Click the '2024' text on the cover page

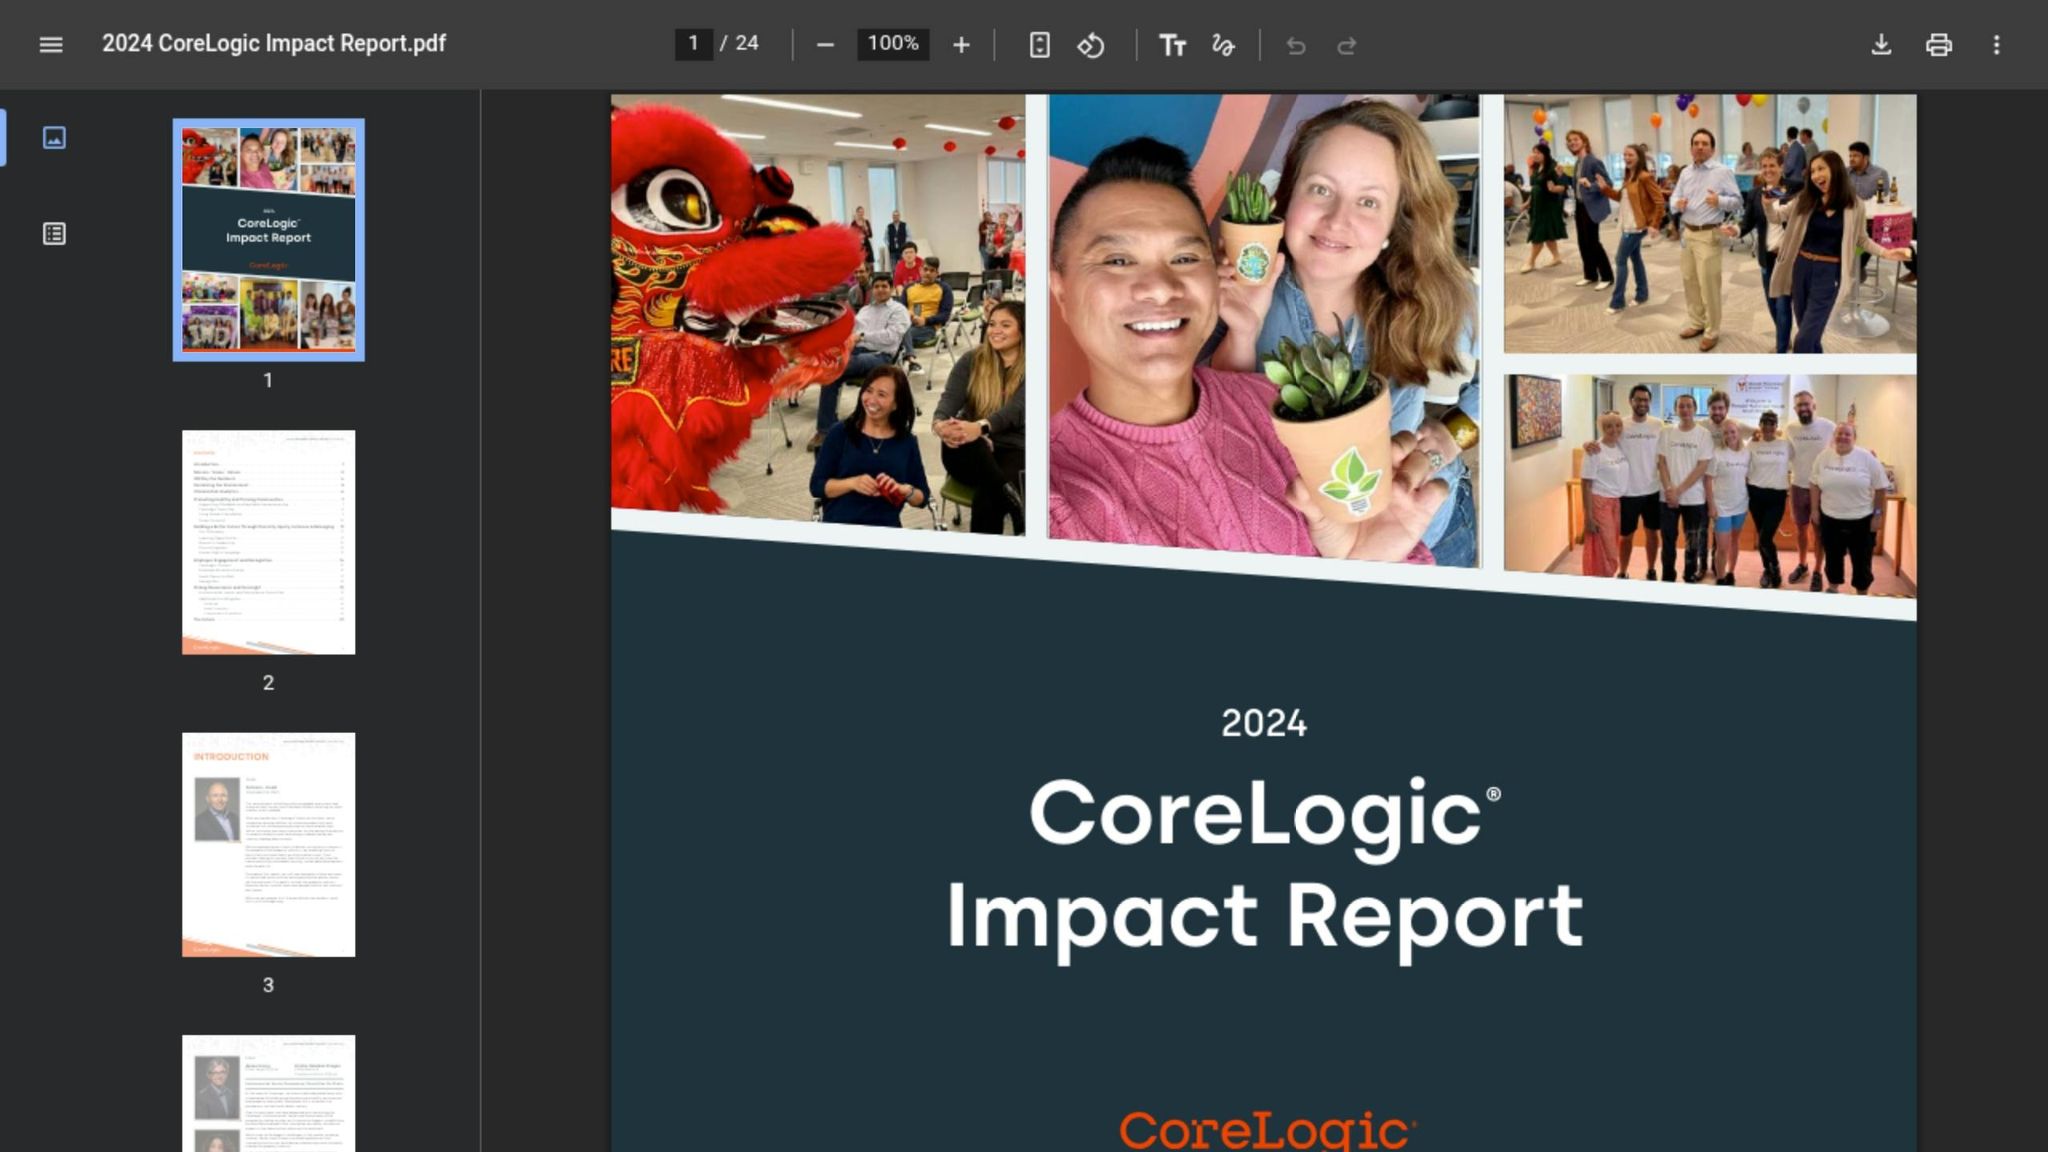1263,723
